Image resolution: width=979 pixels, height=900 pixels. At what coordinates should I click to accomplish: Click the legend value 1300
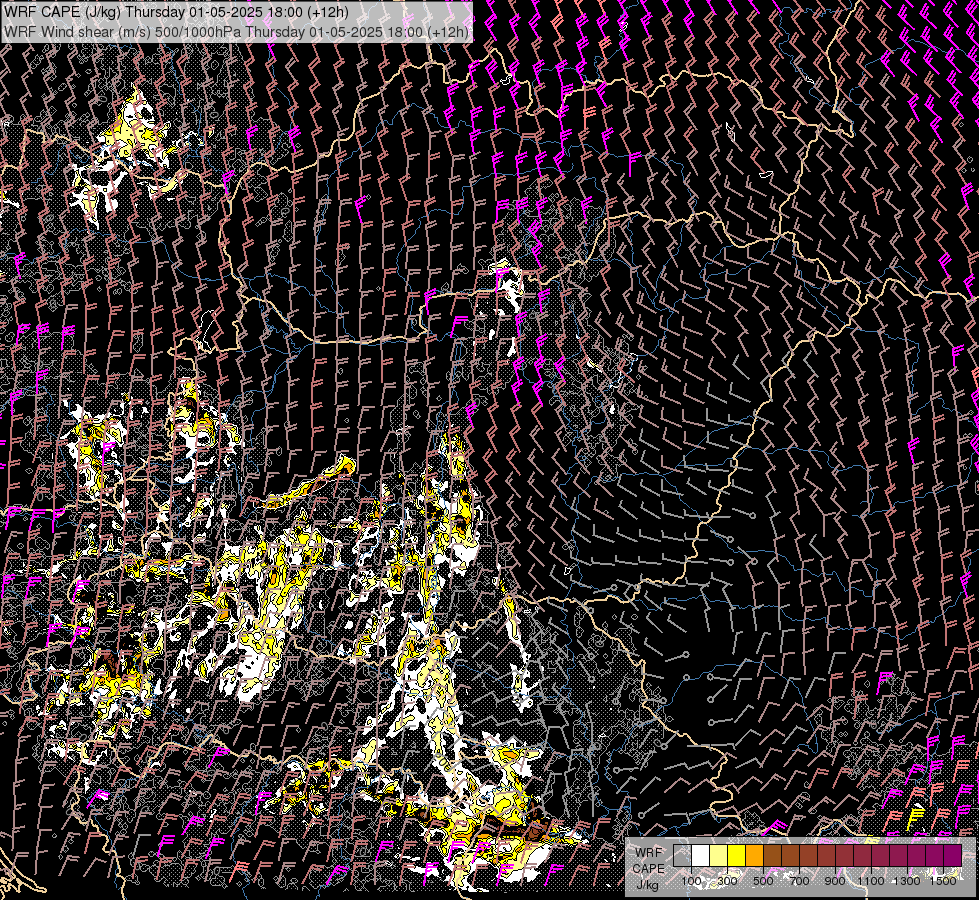click(907, 881)
